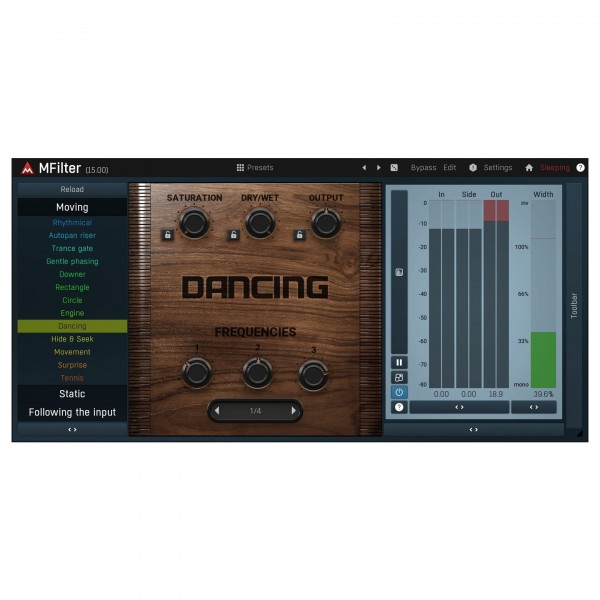Click collapse arrows below preset list
The width and height of the screenshot is (600, 600).
pos(72,430)
